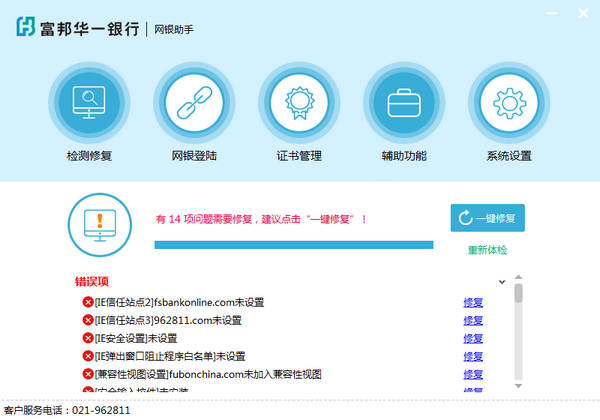Click the scrollbar down arrow
600x420 pixels.
tap(518, 386)
